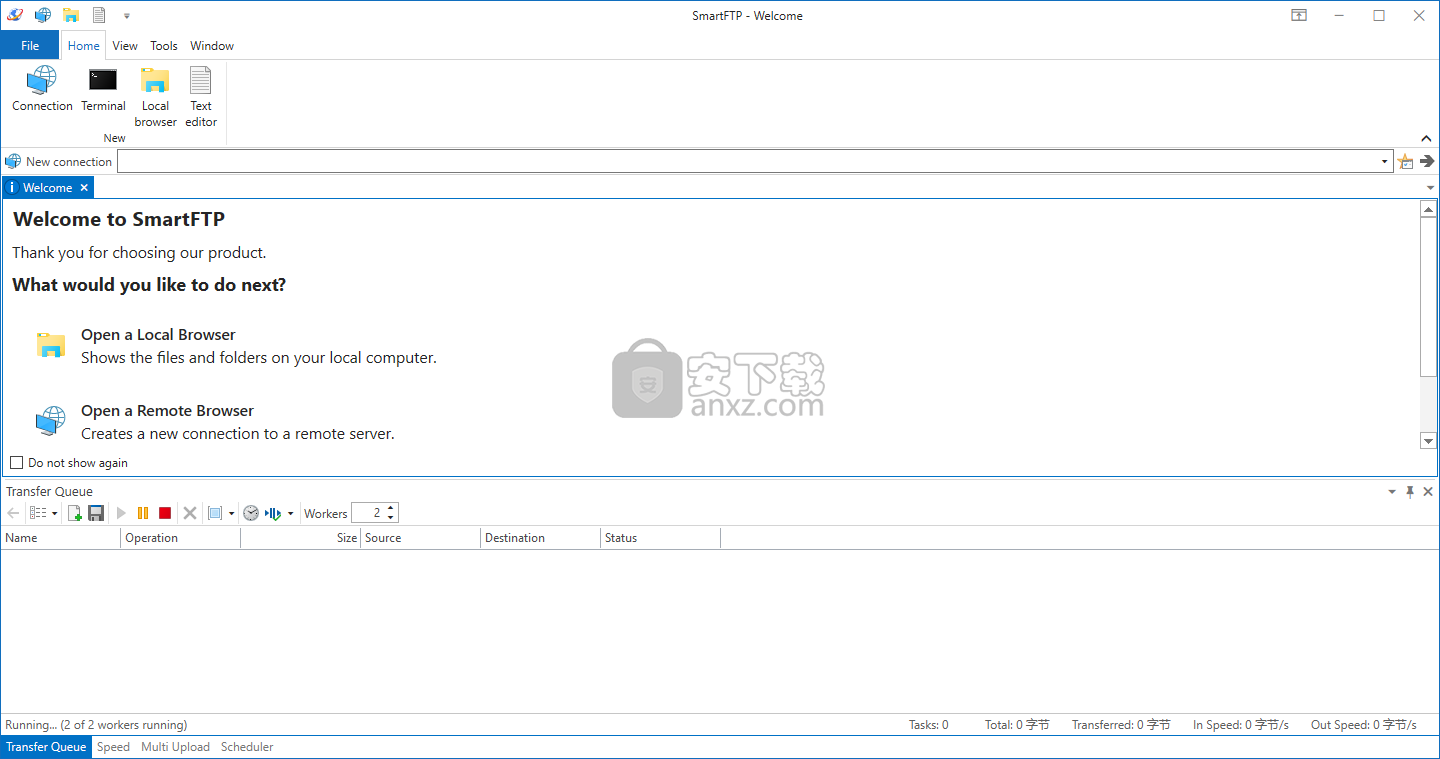Switch to the Speed bottom tab
Screen dimensions: 1440x759
(x=113, y=746)
